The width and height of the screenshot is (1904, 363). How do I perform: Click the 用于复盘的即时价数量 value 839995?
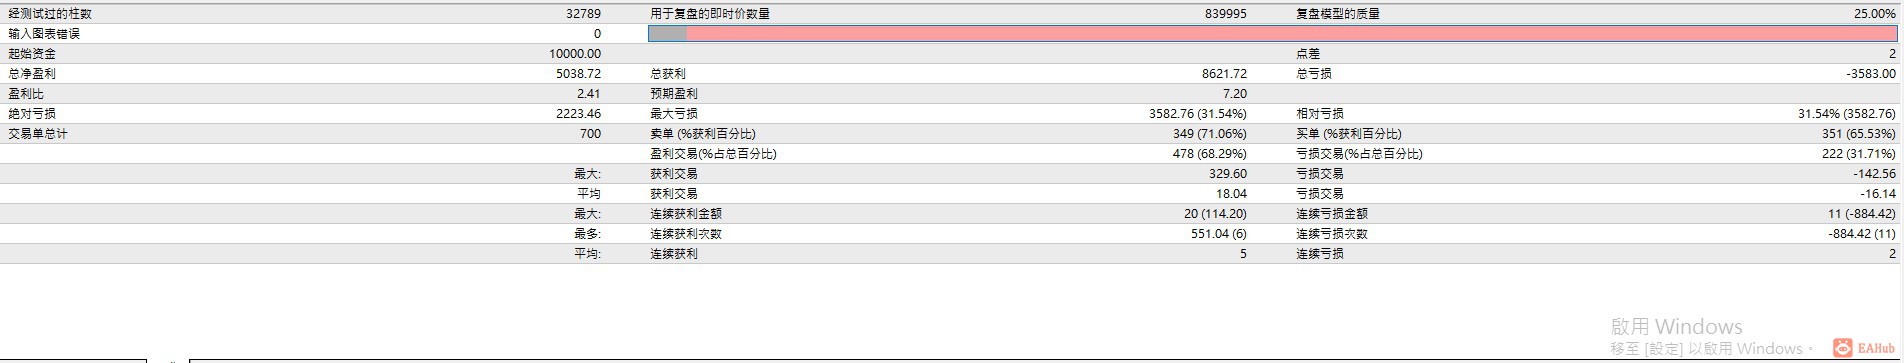point(1226,14)
